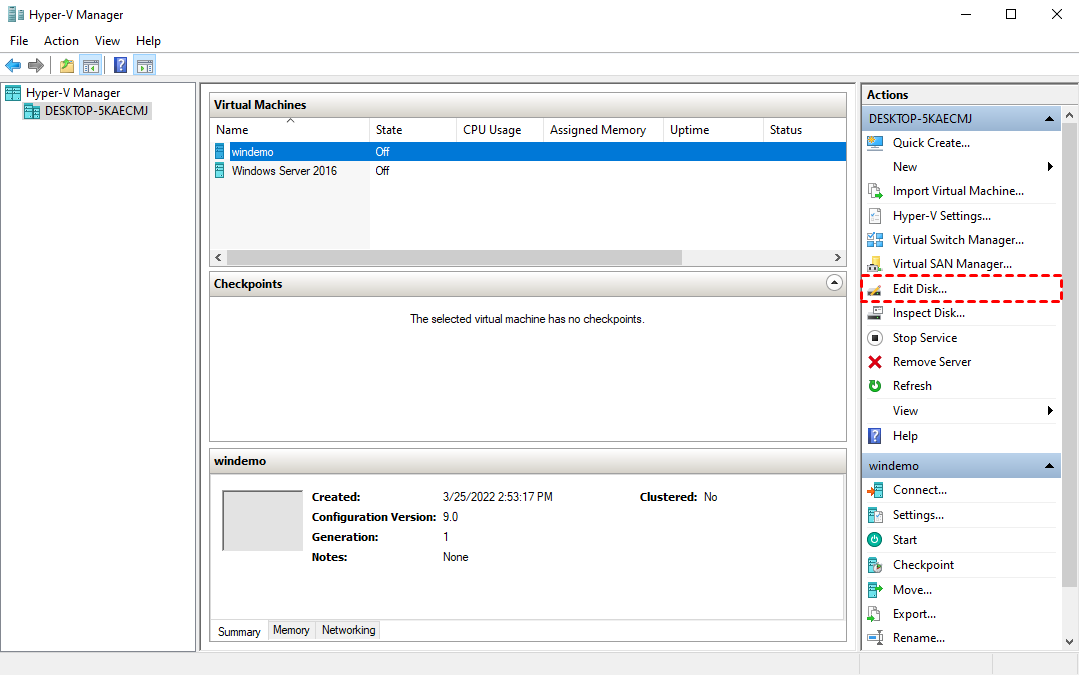This screenshot has width=1079, height=675.
Task: Click the windemo VM row icon
Action: pyautogui.click(x=220, y=151)
